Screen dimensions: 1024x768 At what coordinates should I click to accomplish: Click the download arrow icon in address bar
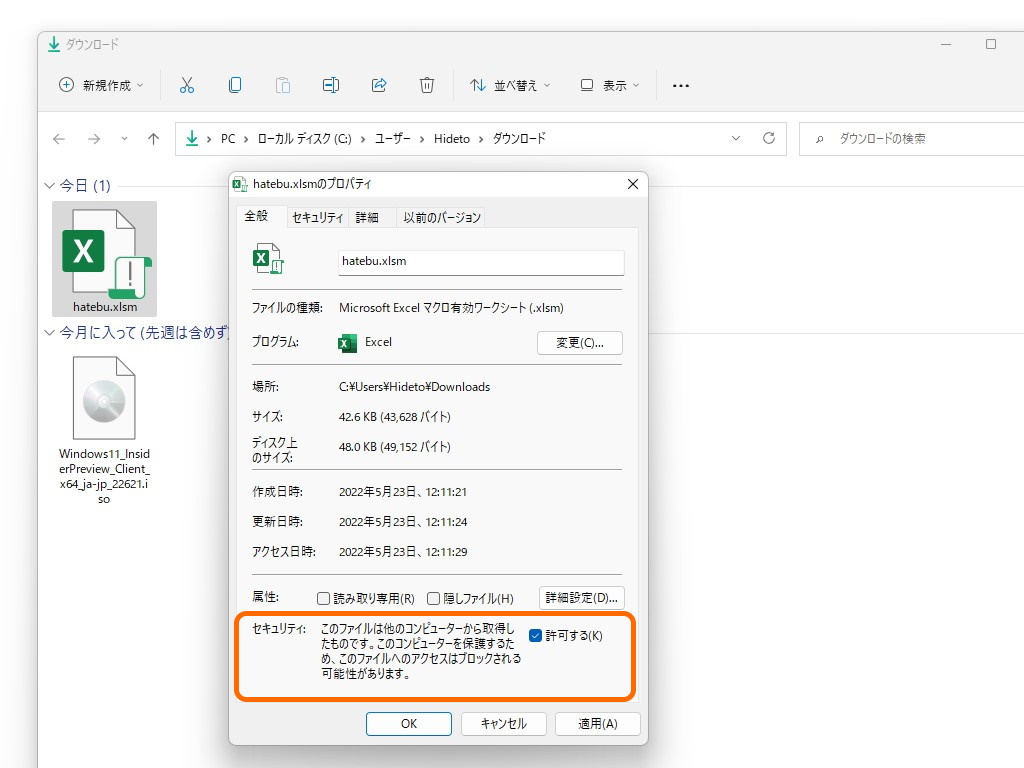(192, 138)
